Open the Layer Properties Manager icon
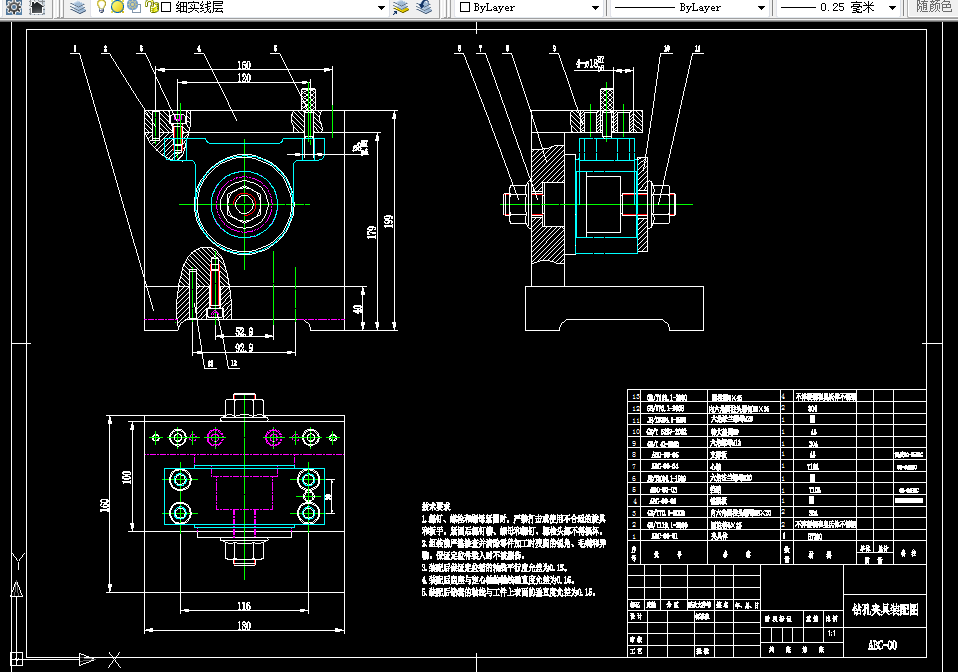Screen dimensions: 958x672 tap(79, 7)
